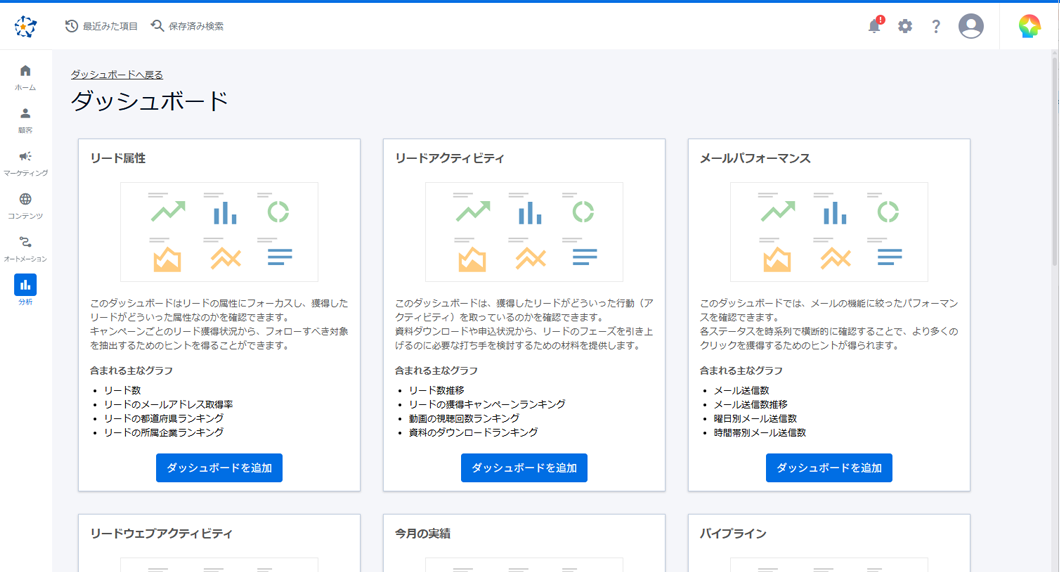Click the app logo in top-left corner
Screen dimensions: 1060x572
pos(26,26)
